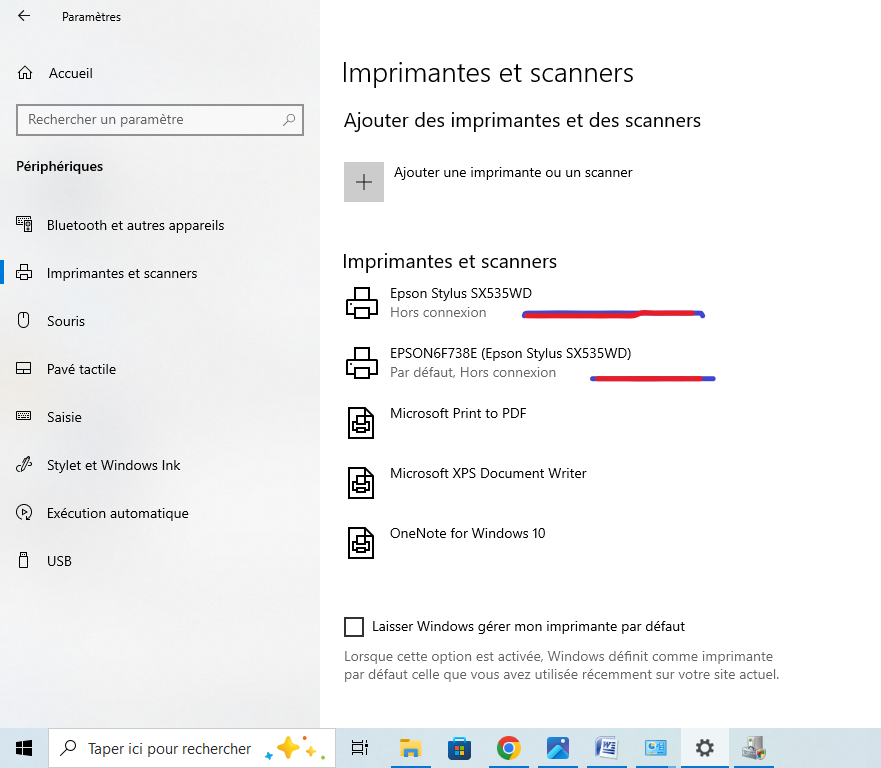The image size is (881, 768).
Task: Click the Microsoft Print to PDF icon
Action: click(x=361, y=423)
